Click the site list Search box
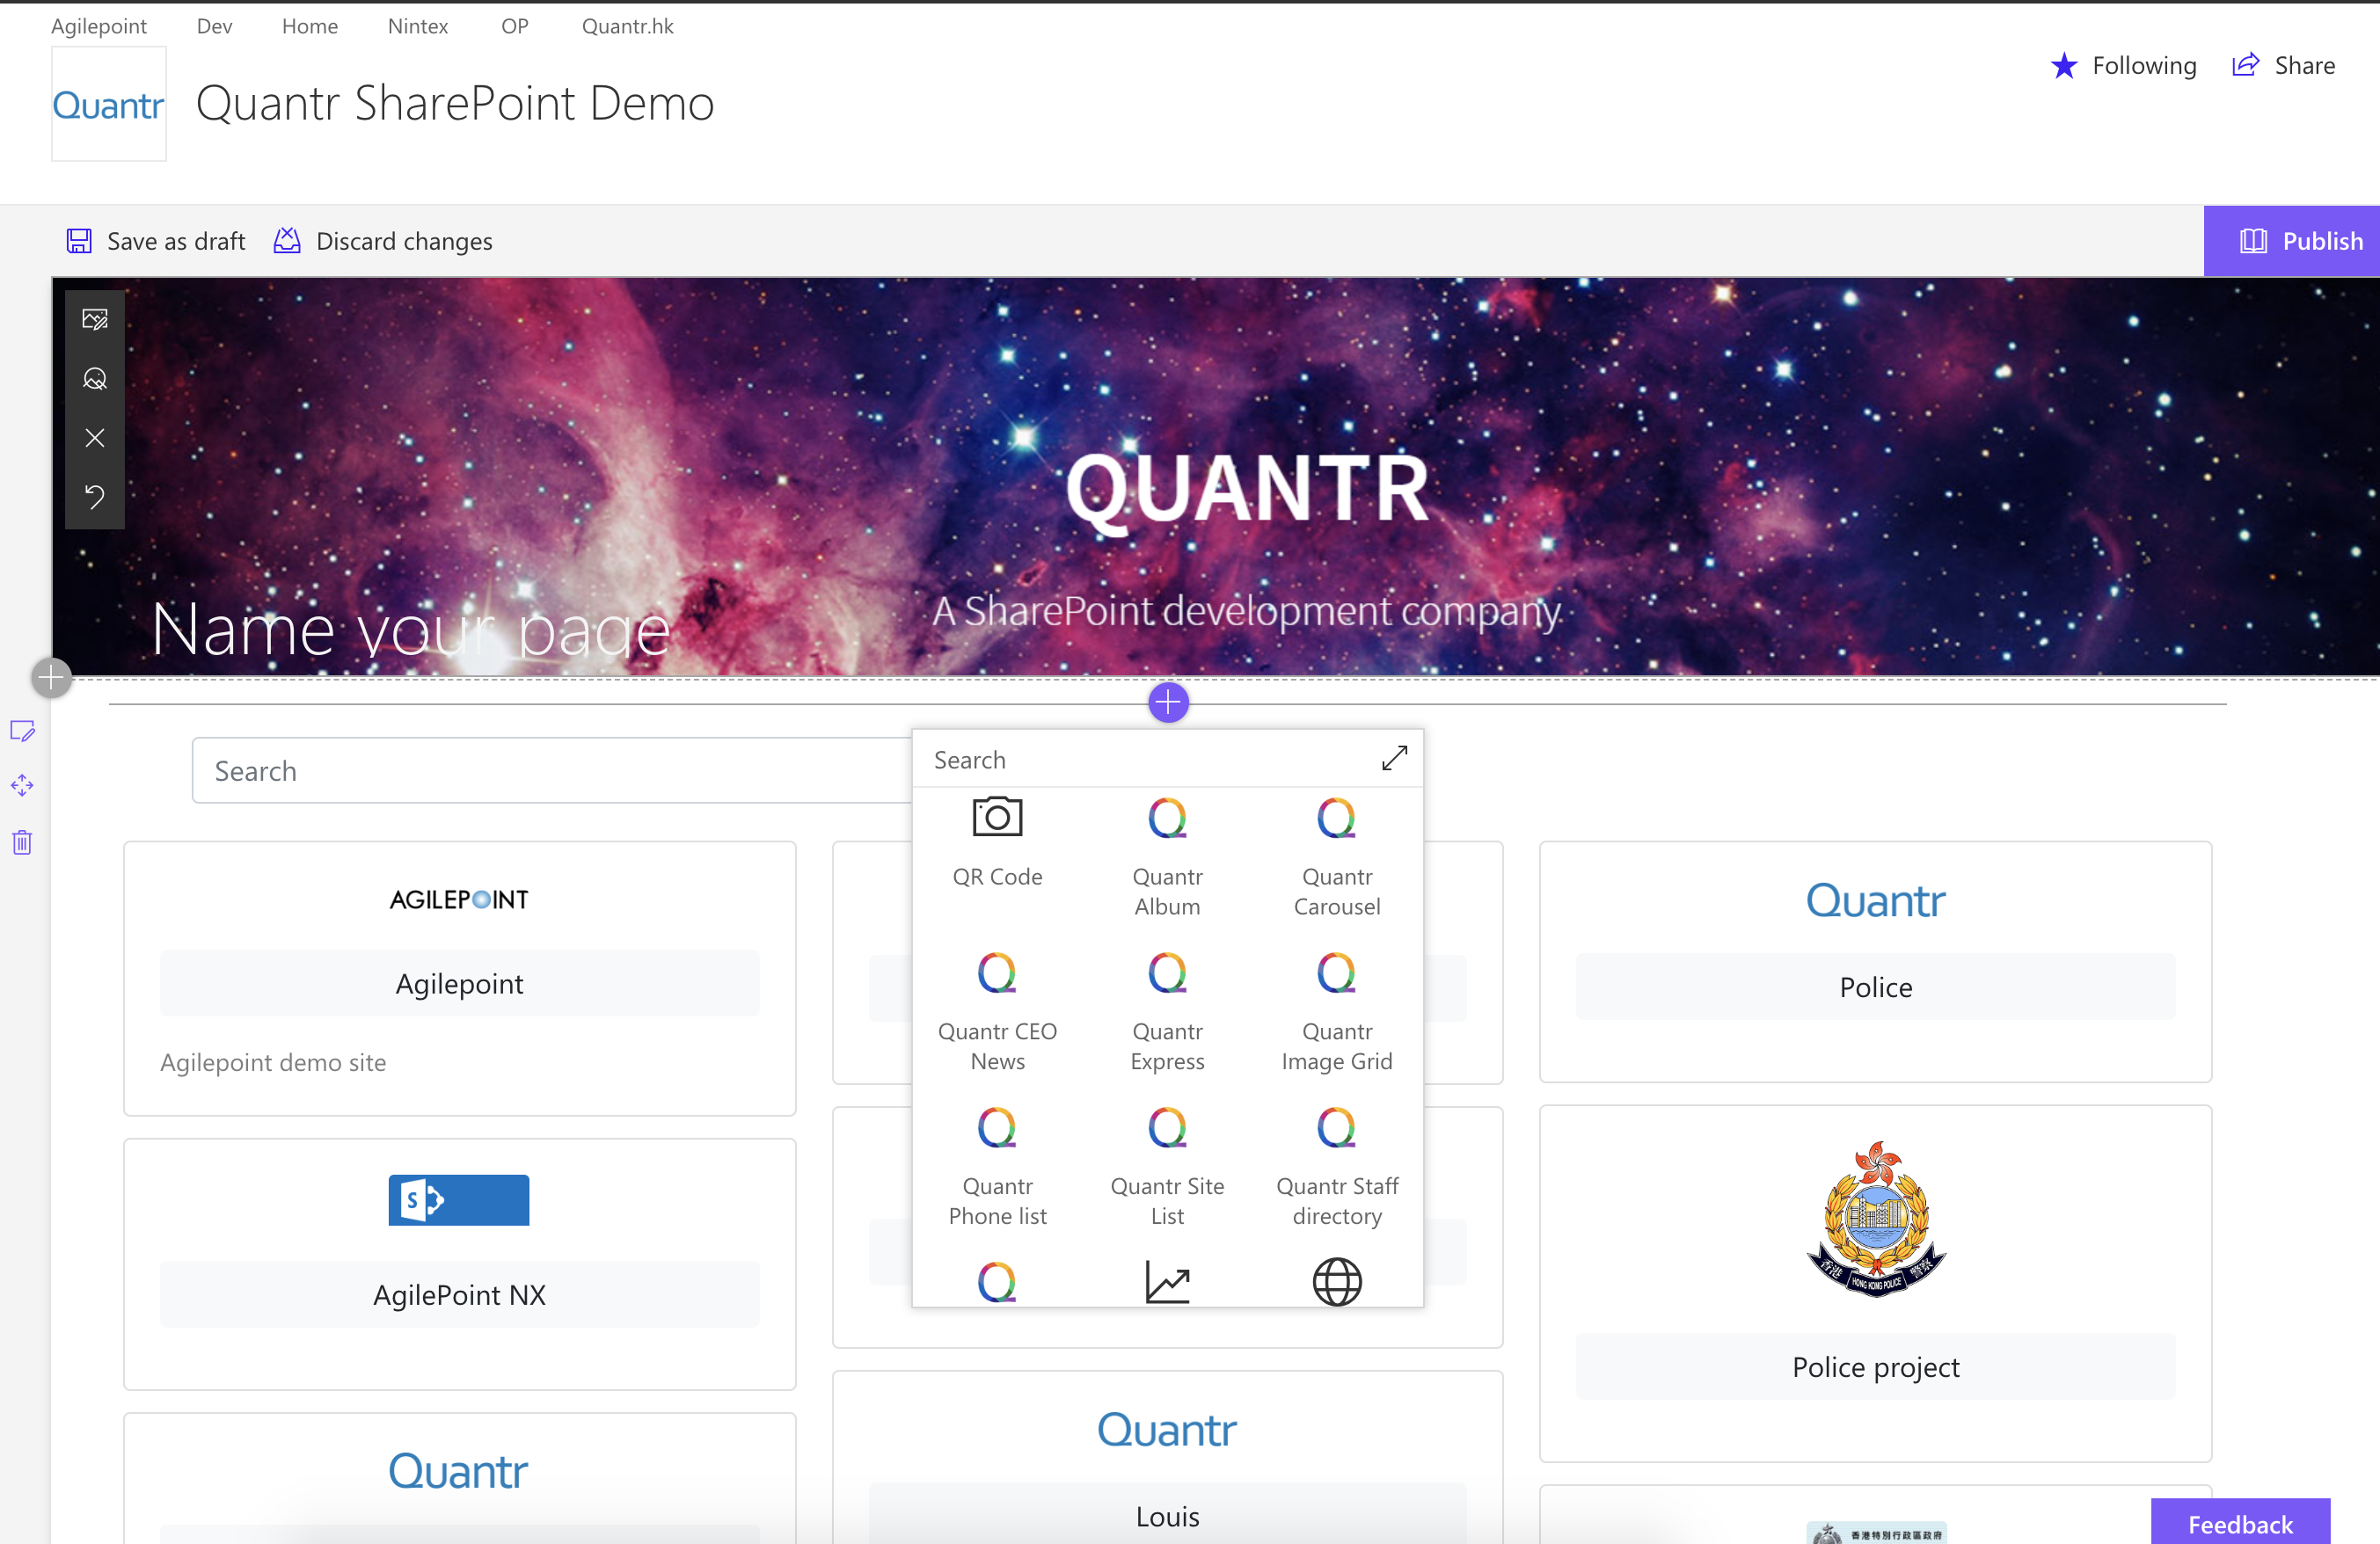 (x=552, y=771)
